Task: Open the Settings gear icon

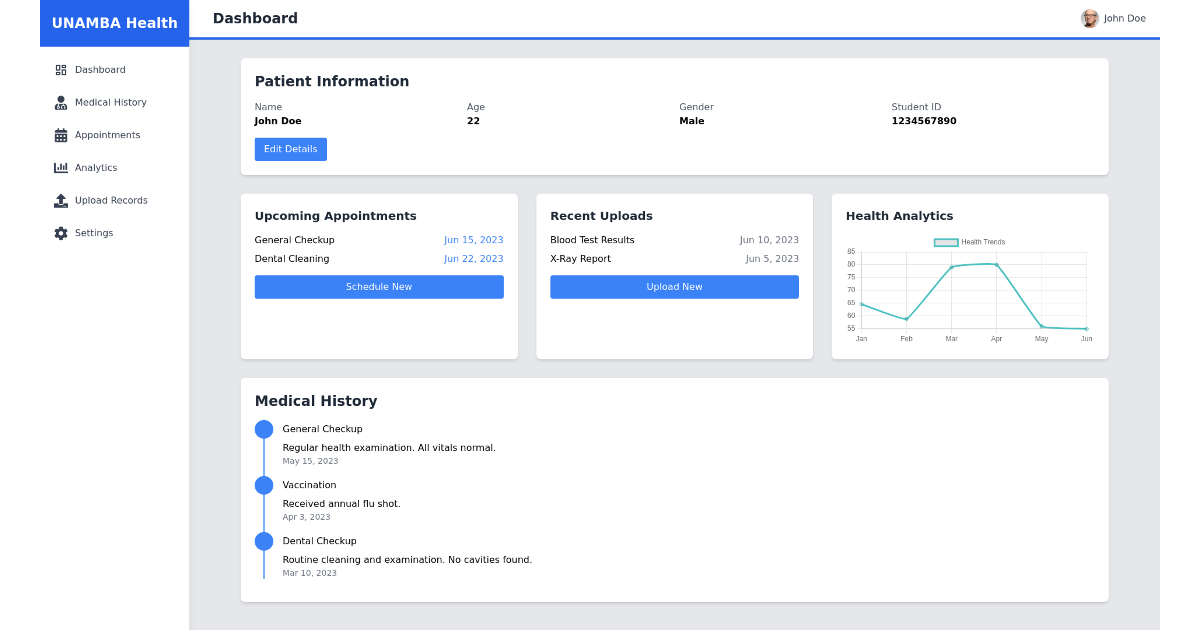Action: click(60, 232)
